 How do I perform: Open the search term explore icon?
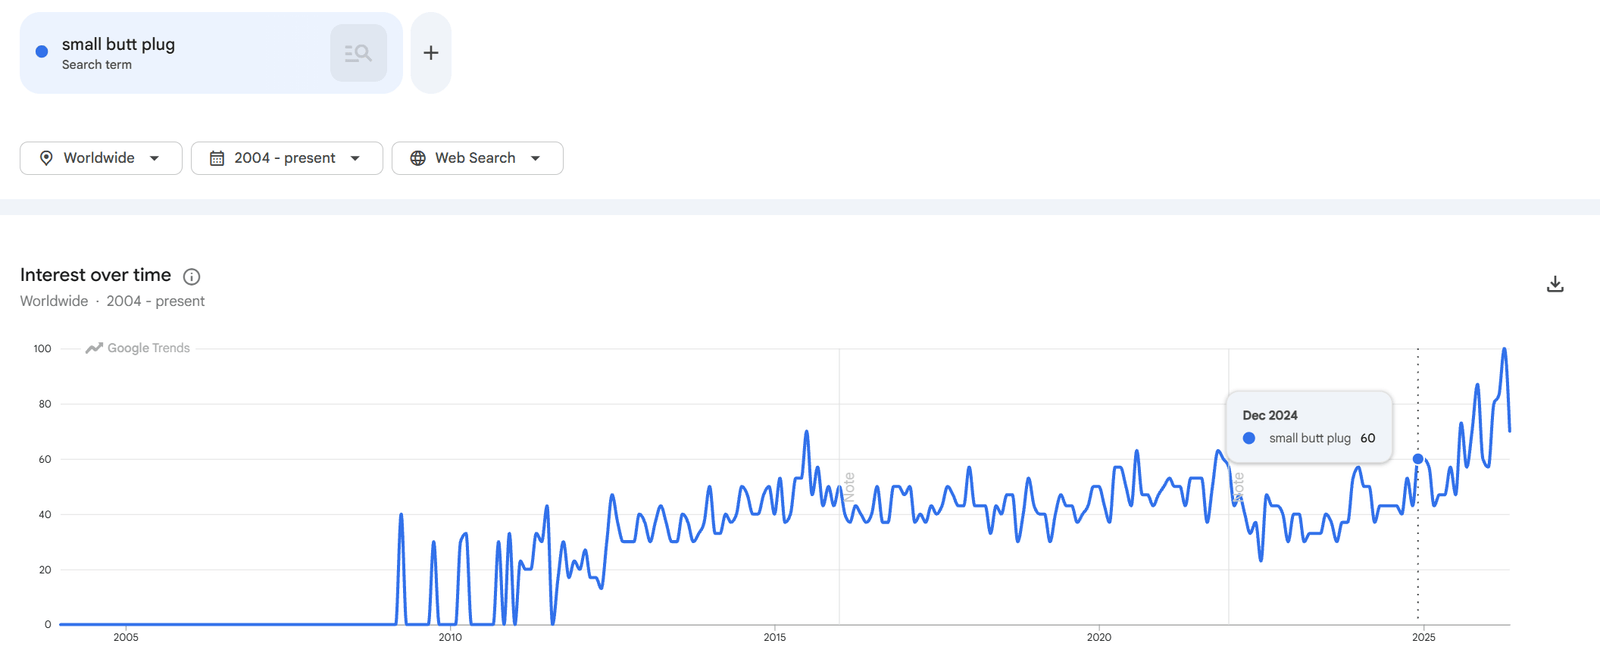(358, 53)
